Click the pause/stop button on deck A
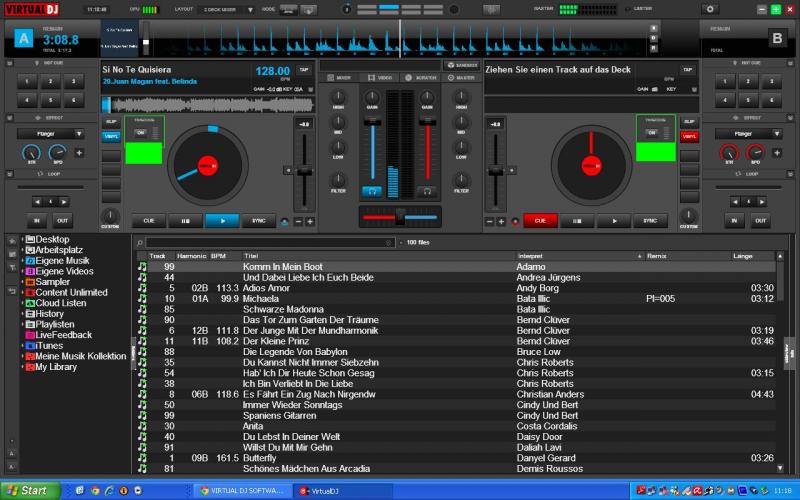Image resolution: width=800 pixels, height=500 pixels. tap(185, 221)
